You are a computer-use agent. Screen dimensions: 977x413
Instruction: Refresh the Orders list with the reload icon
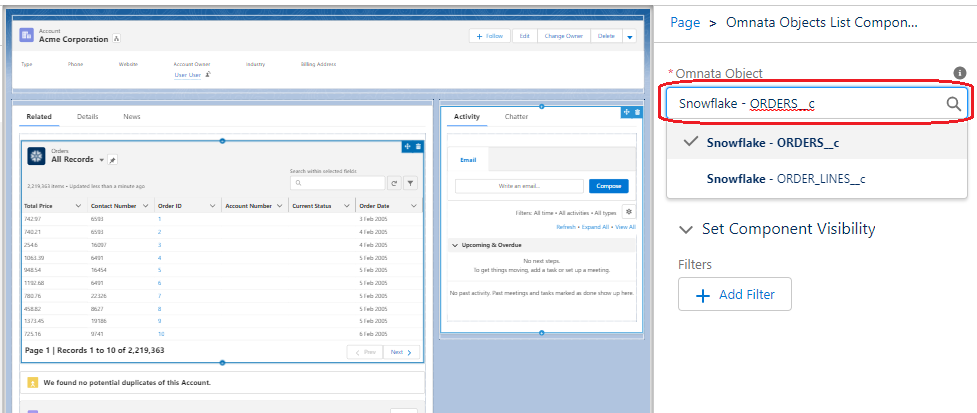pyautogui.click(x=394, y=183)
